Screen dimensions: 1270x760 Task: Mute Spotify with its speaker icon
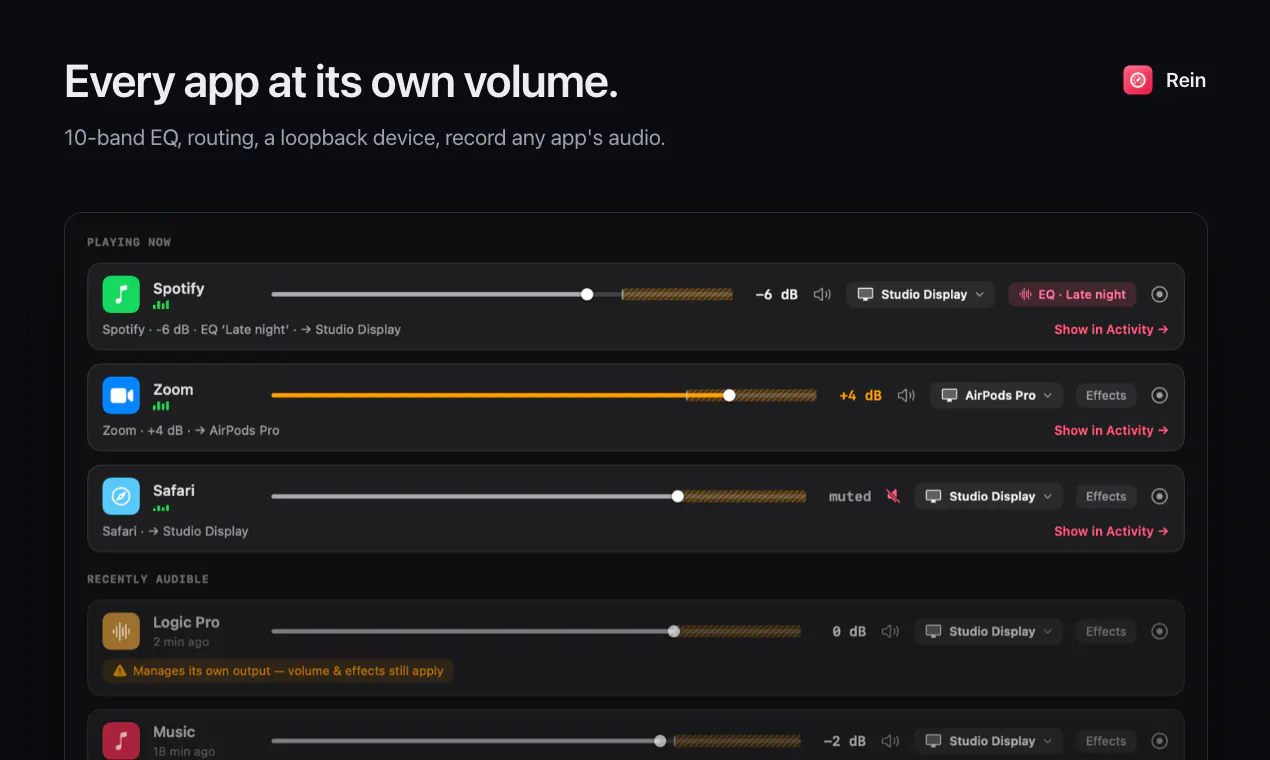(822, 294)
